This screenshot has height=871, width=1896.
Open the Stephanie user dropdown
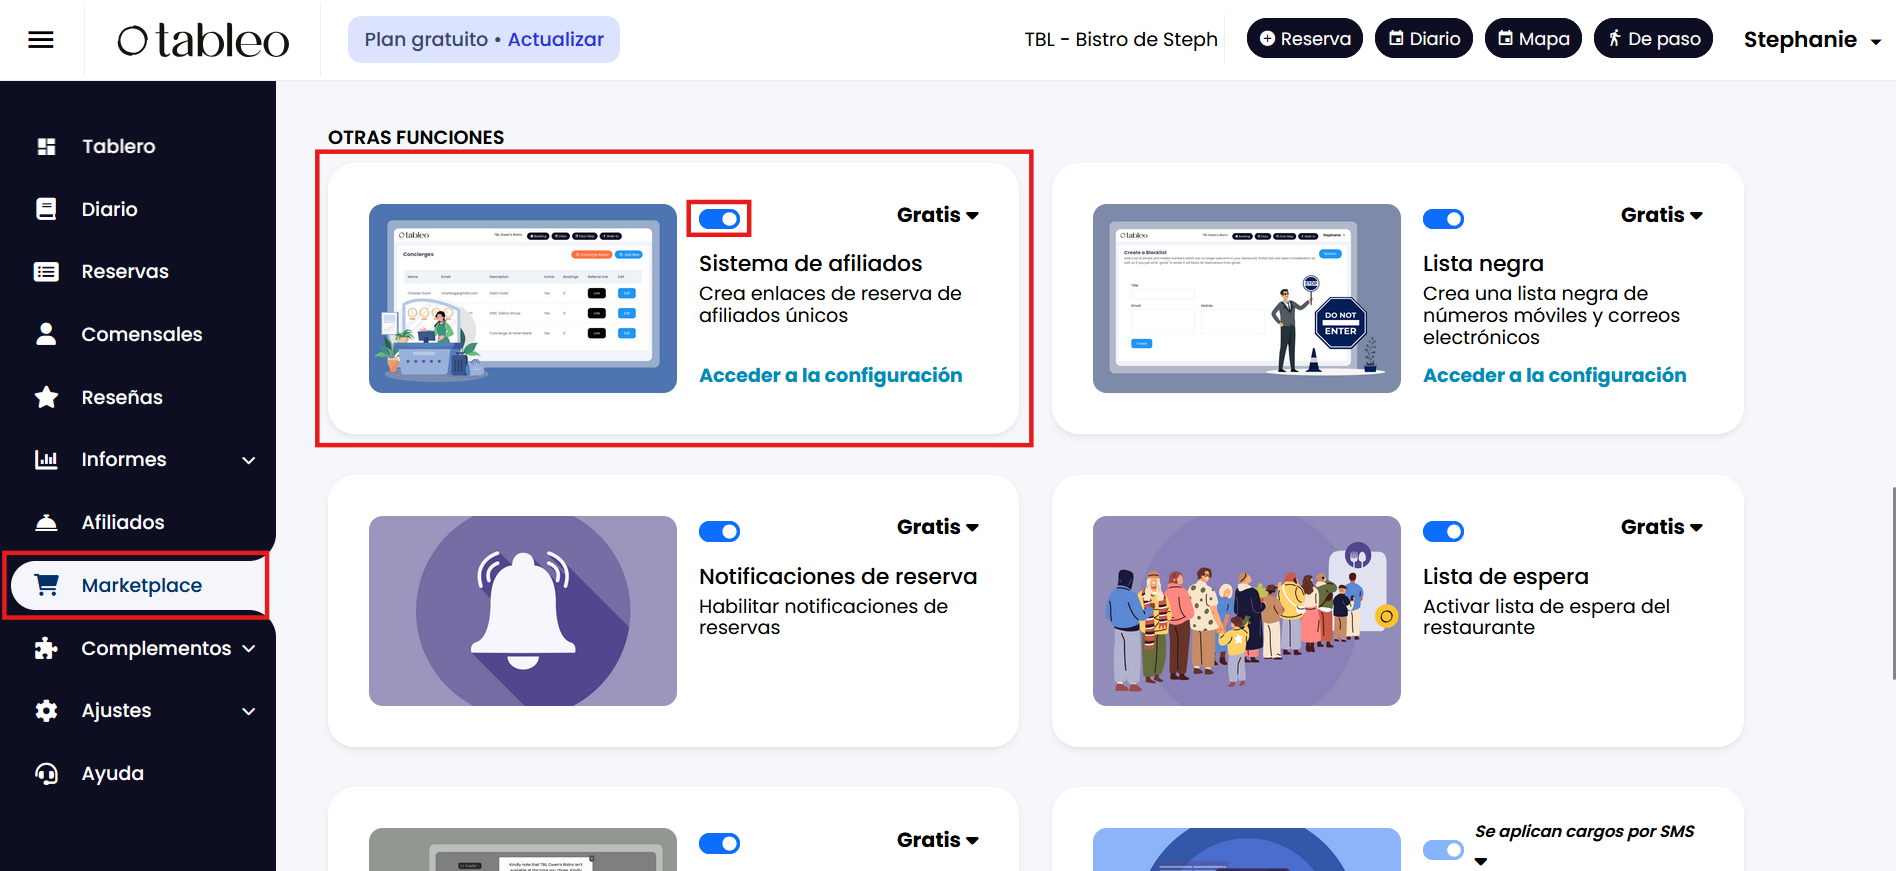coord(1812,40)
